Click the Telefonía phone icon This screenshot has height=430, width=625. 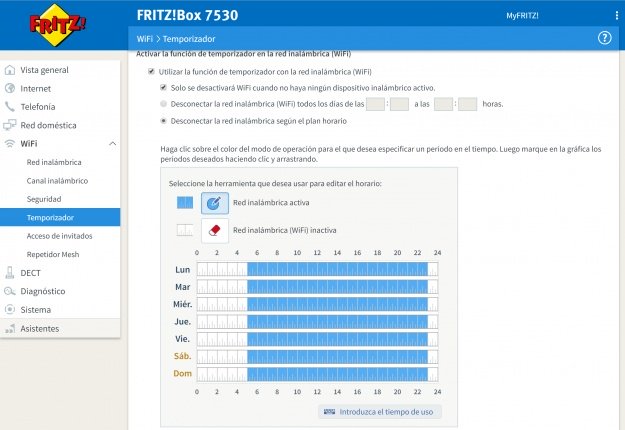(x=10, y=107)
